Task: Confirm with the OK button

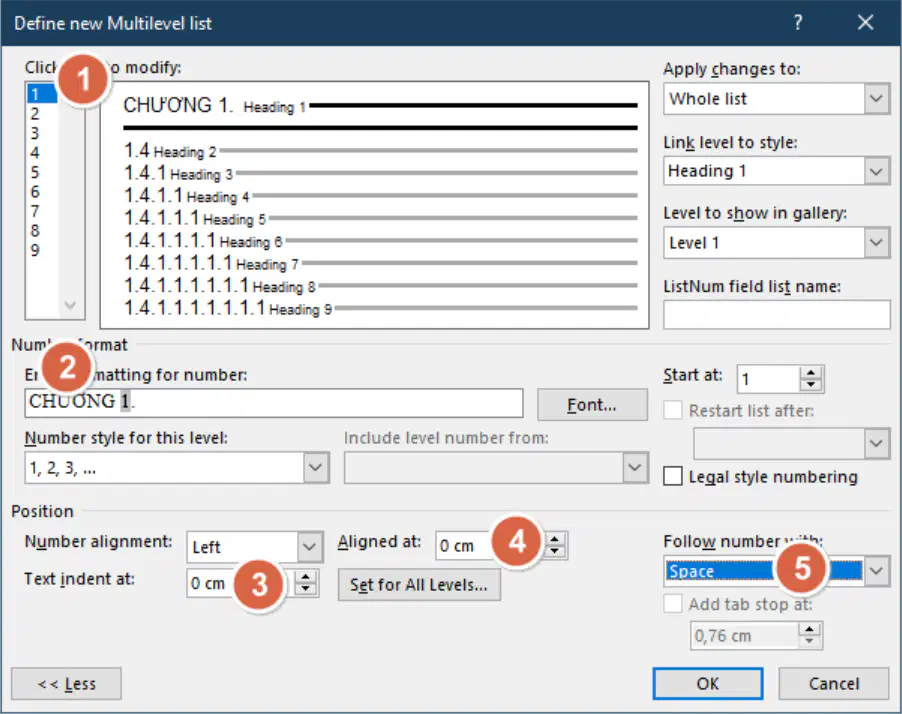Action: pos(708,684)
